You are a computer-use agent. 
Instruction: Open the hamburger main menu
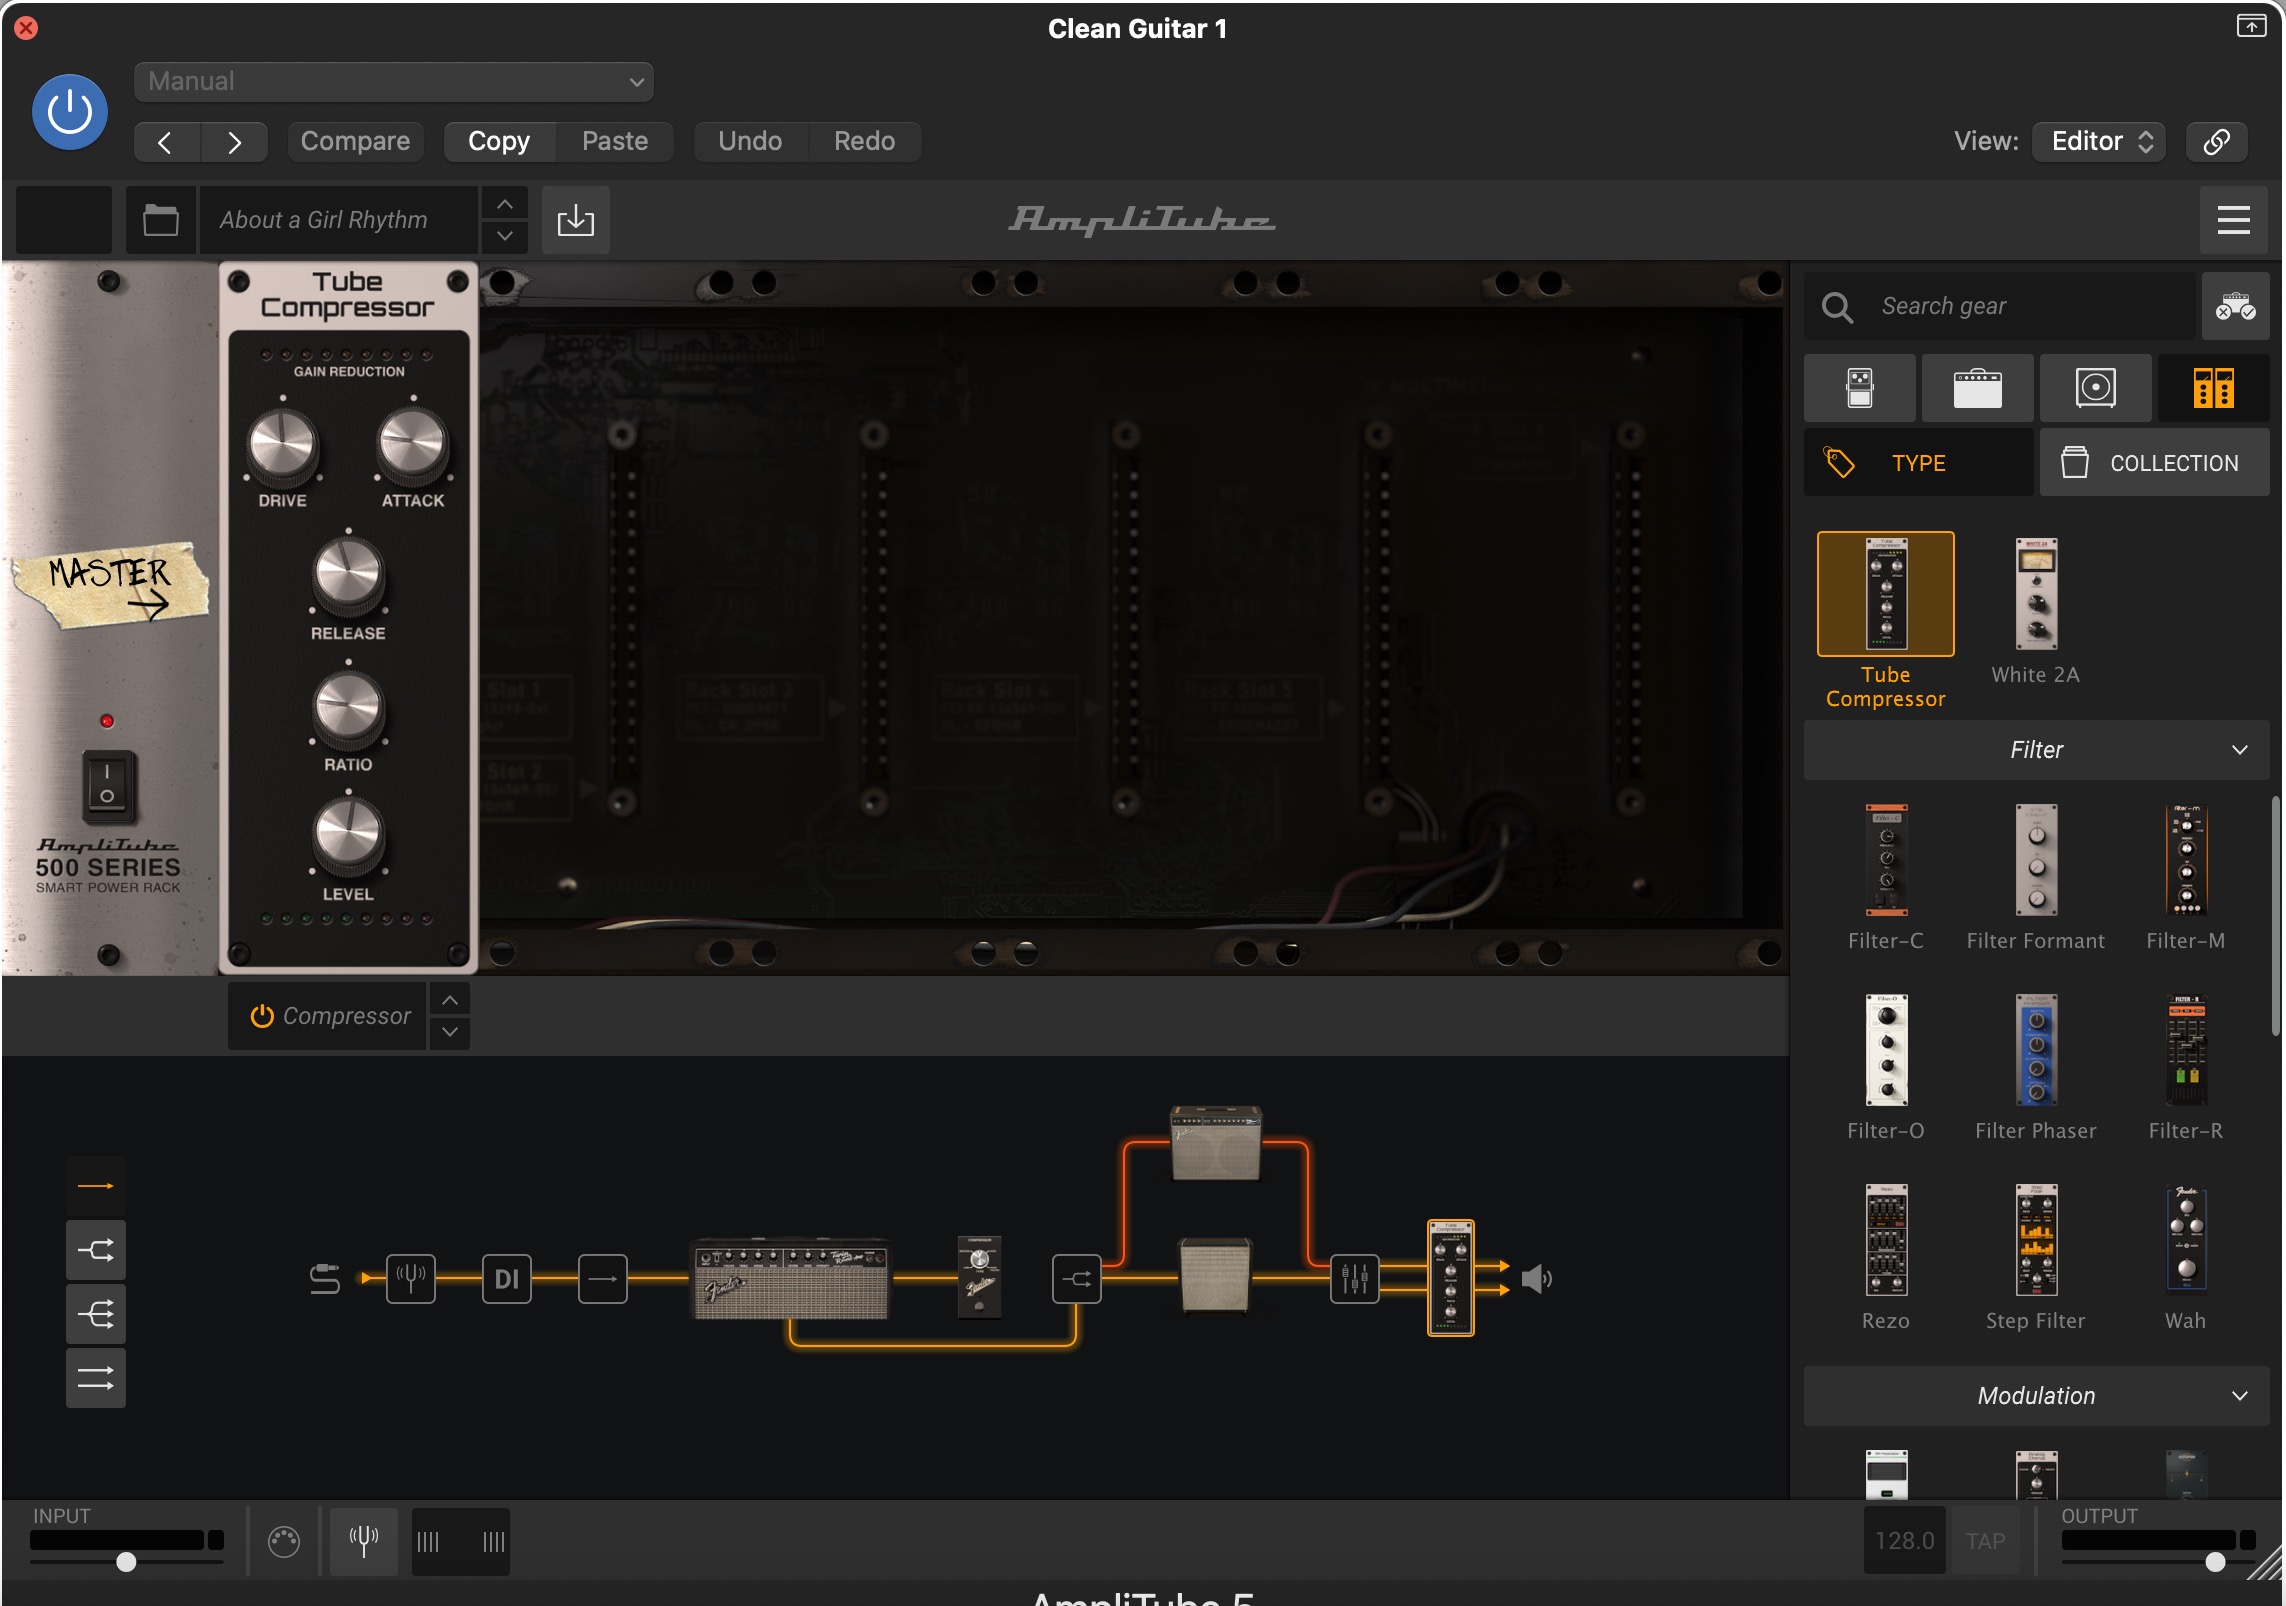click(x=2233, y=220)
